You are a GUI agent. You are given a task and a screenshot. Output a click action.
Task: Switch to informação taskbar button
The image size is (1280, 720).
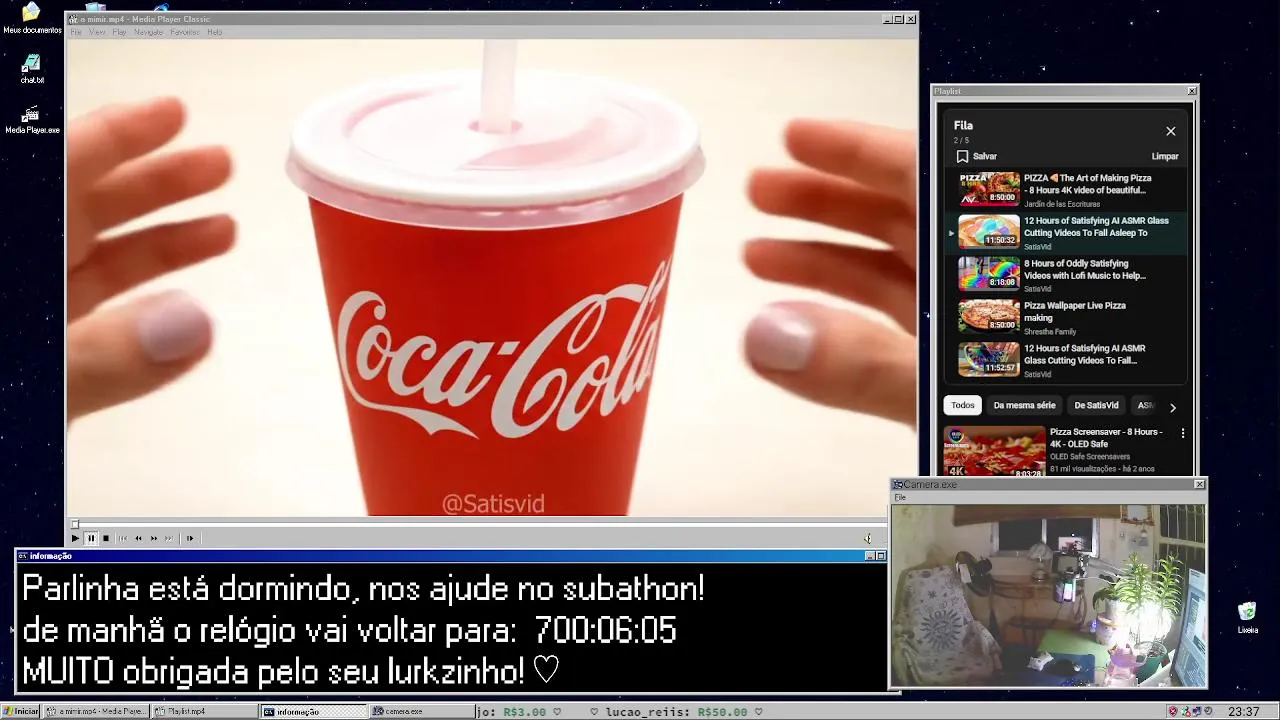314,712
